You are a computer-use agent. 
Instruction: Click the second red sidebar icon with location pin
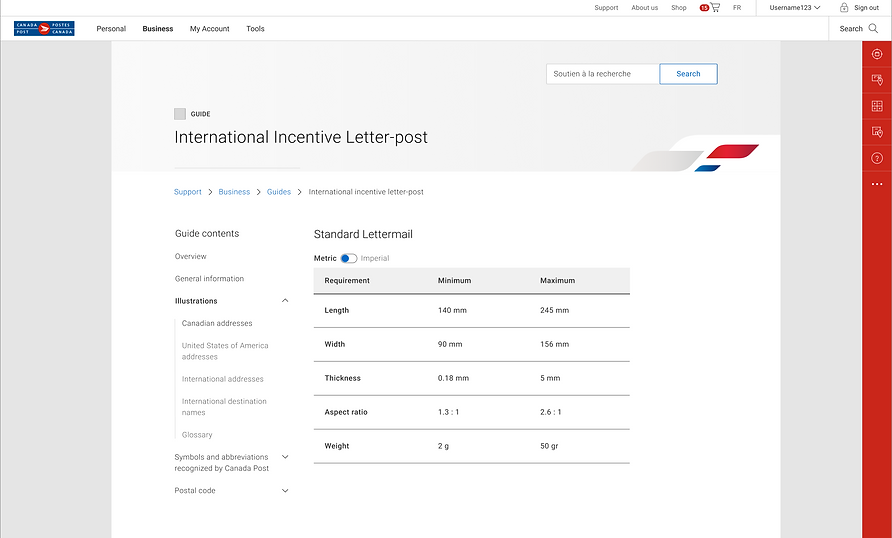click(877, 80)
